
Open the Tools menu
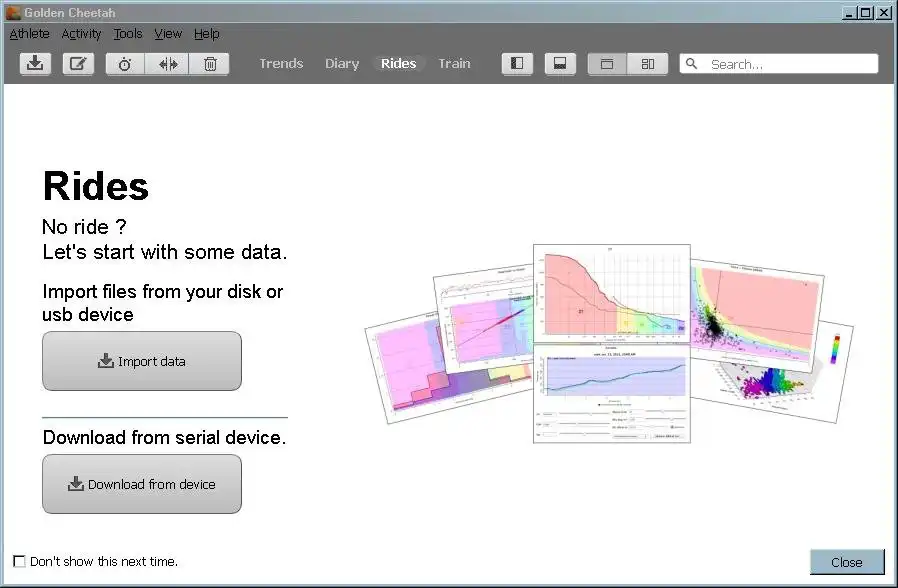pyautogui.click(x=128, y=34)
